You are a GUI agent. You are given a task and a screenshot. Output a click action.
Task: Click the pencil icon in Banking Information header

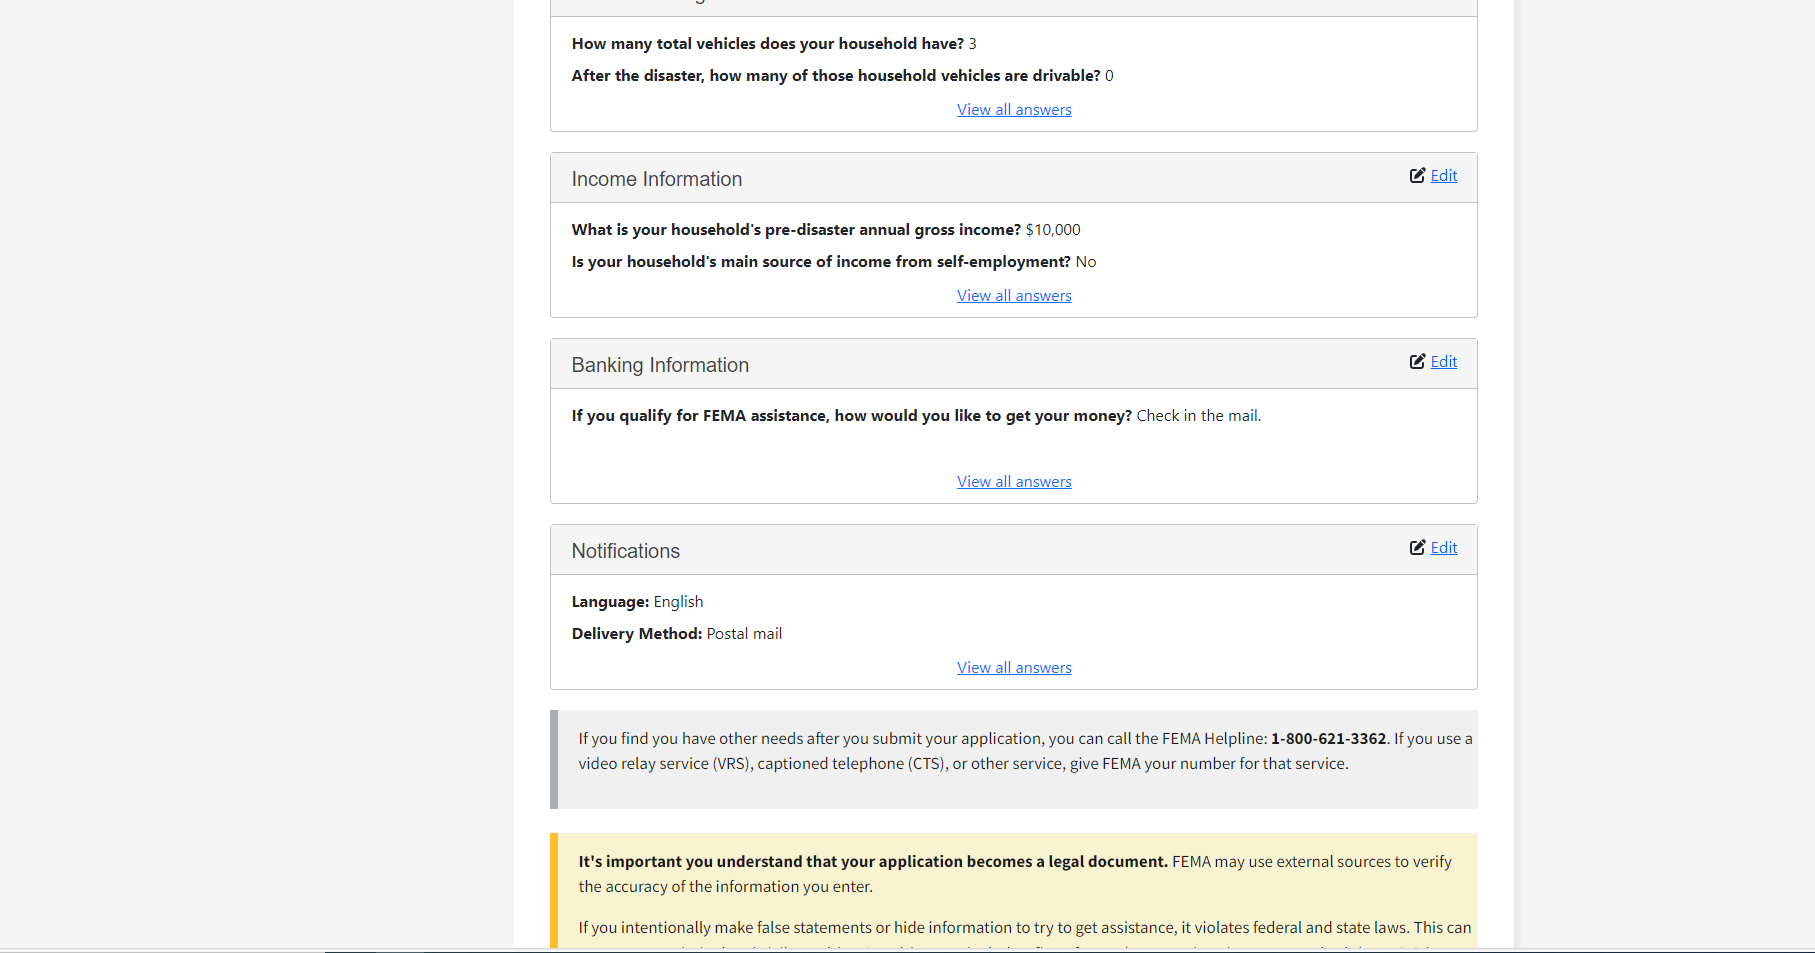click(1417, 362)
